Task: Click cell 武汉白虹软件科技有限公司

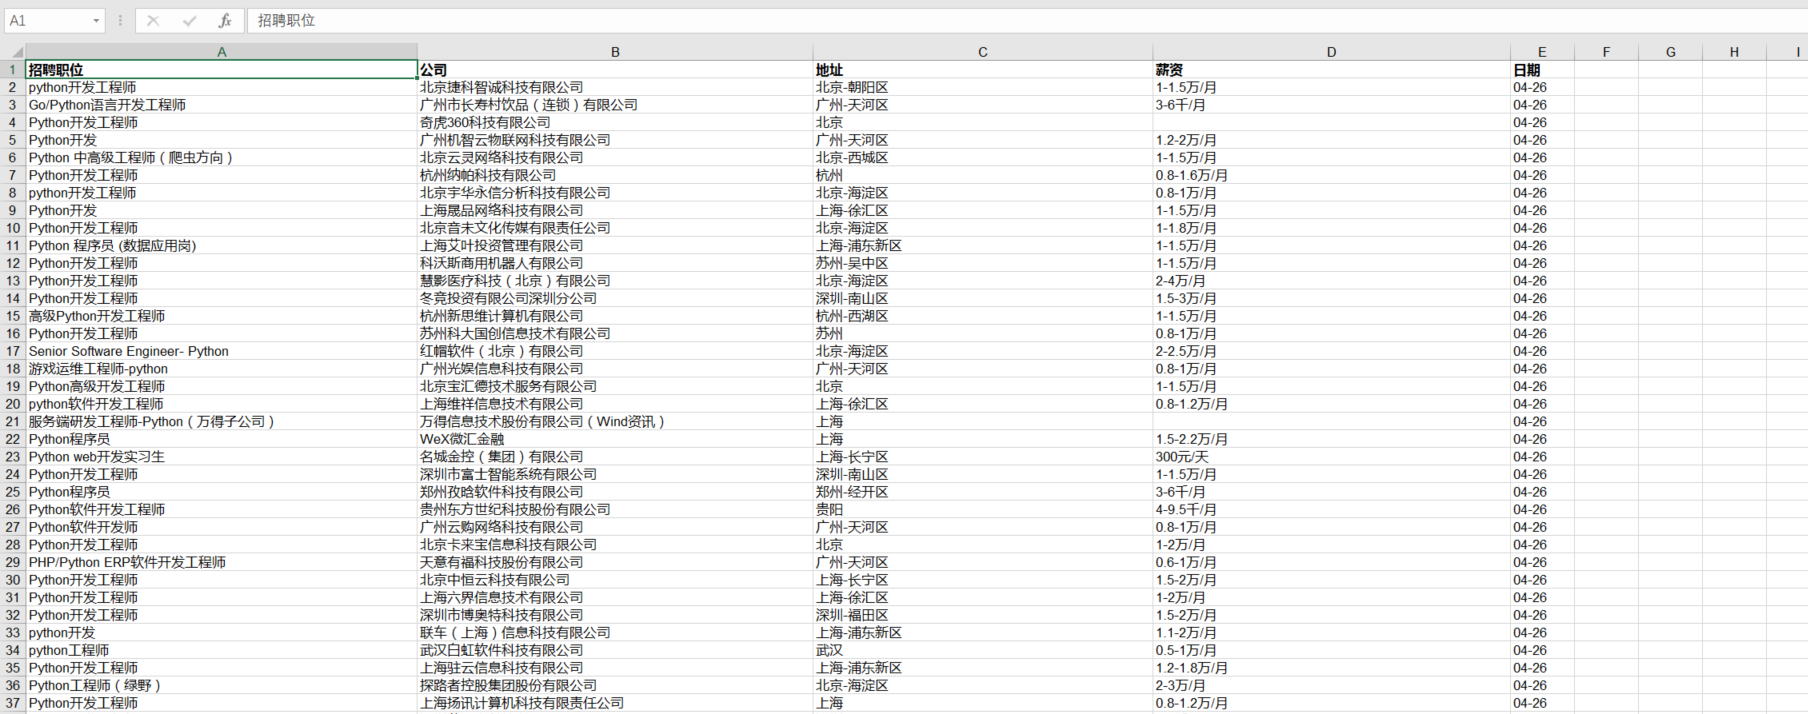Action: 615,650
